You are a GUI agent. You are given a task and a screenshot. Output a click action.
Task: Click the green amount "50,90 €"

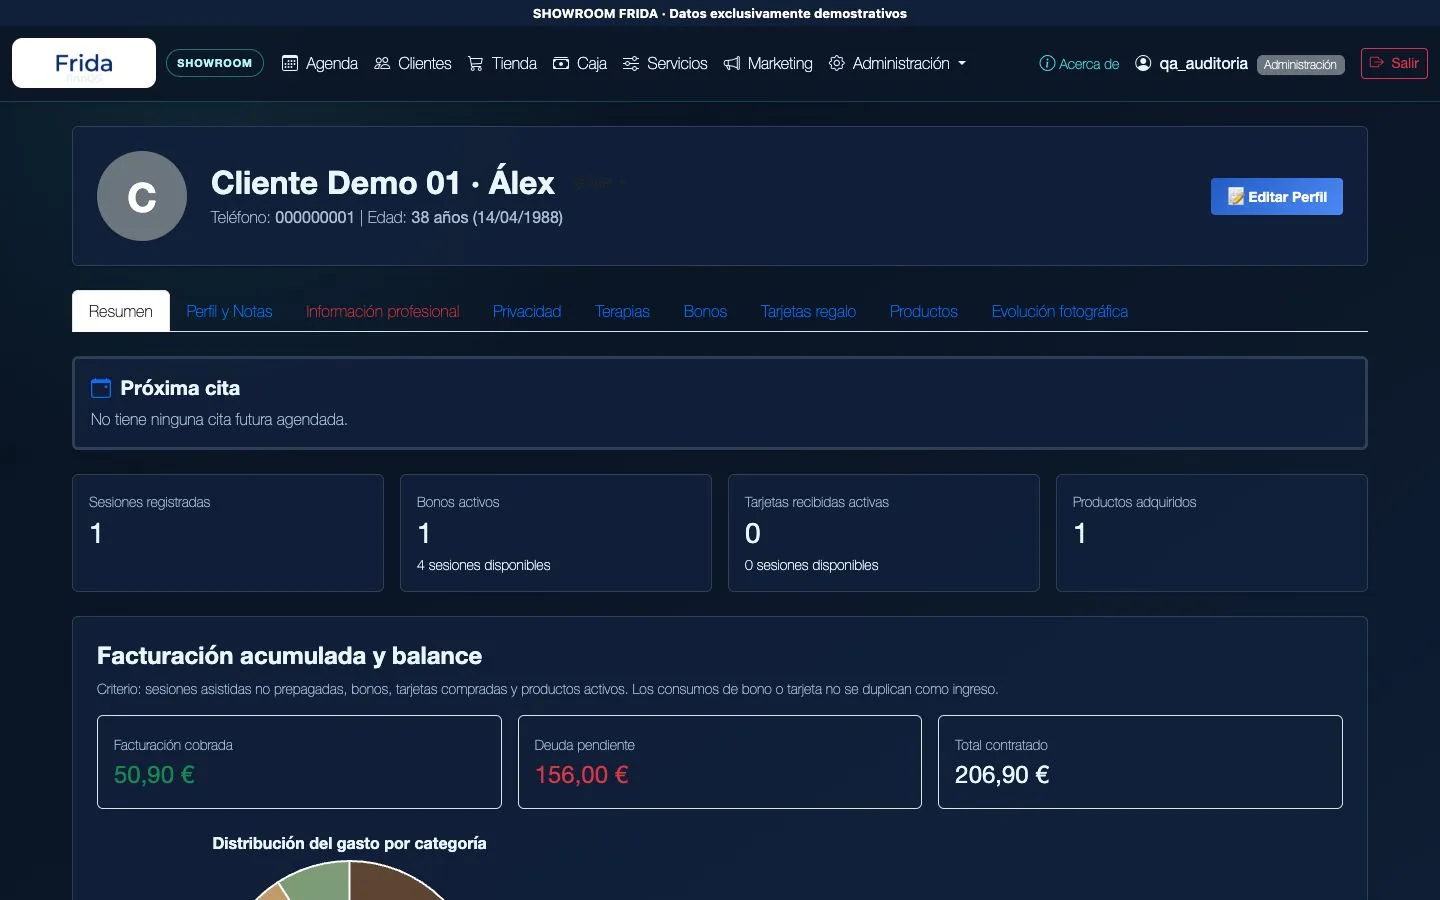tap(154, 775)
